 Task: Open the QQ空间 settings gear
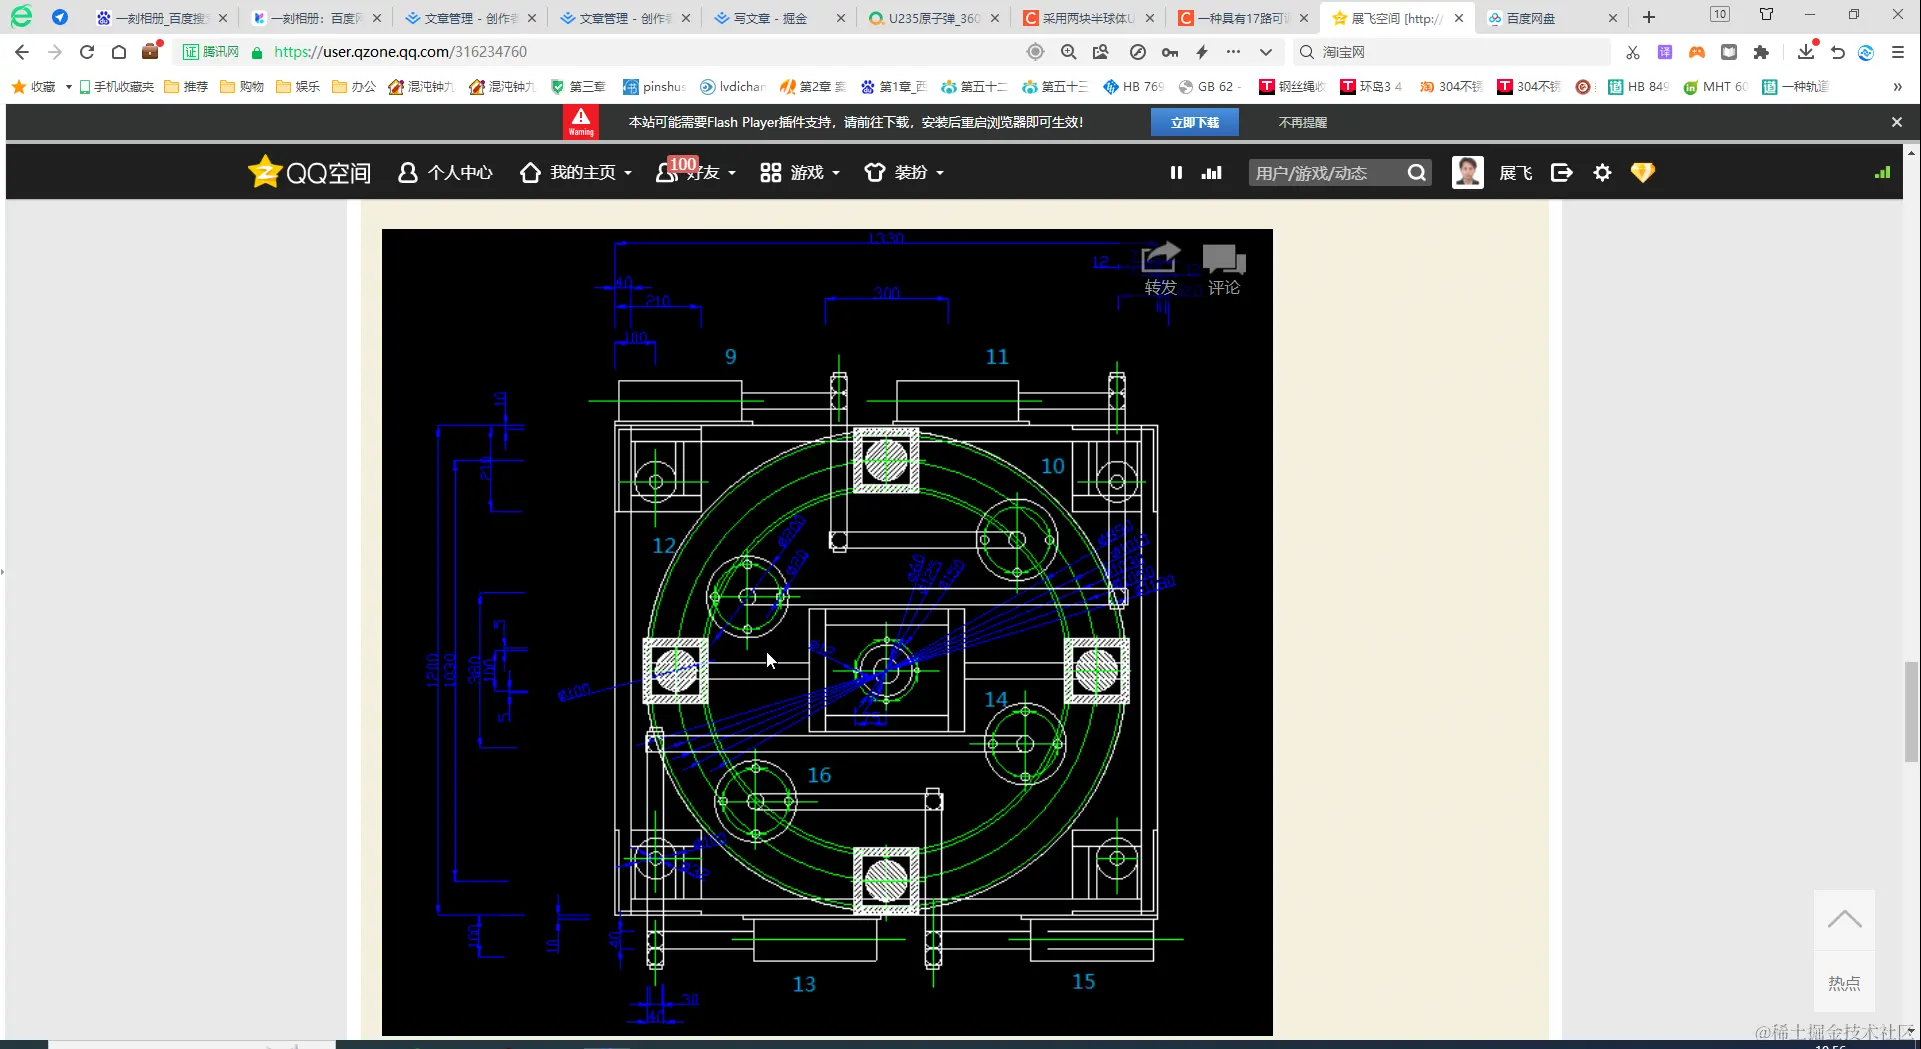[x=1602, y=173]
